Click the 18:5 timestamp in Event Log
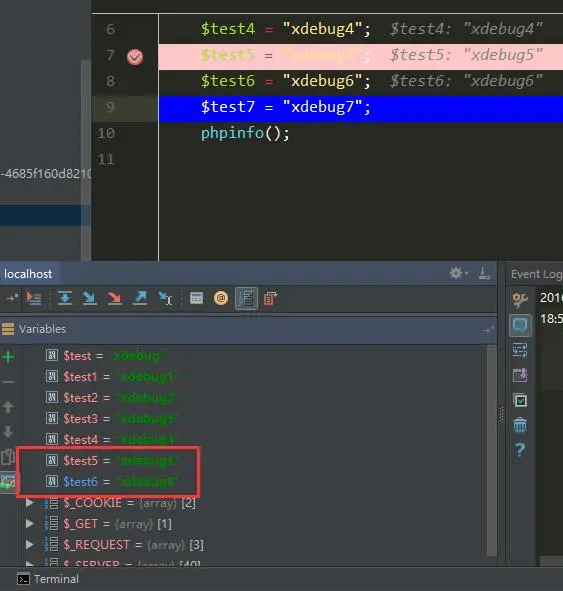Image resolution: width=563 pixels, height=591 pixels. (x=551, y=319)
